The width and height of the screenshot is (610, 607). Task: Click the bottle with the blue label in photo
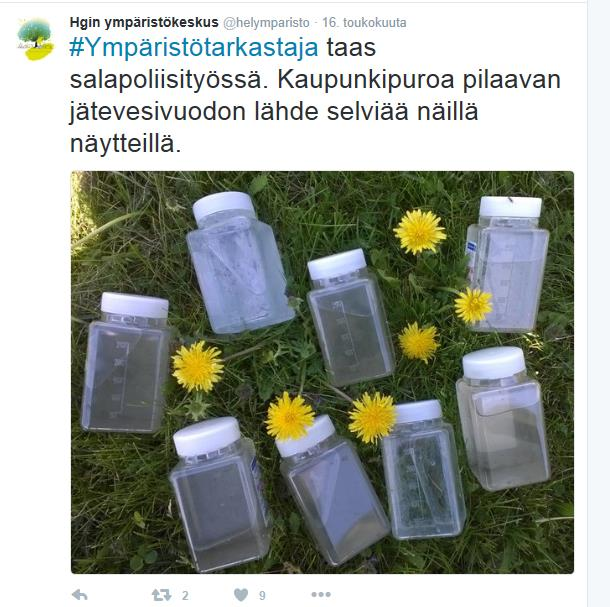[x=508, y=265]
